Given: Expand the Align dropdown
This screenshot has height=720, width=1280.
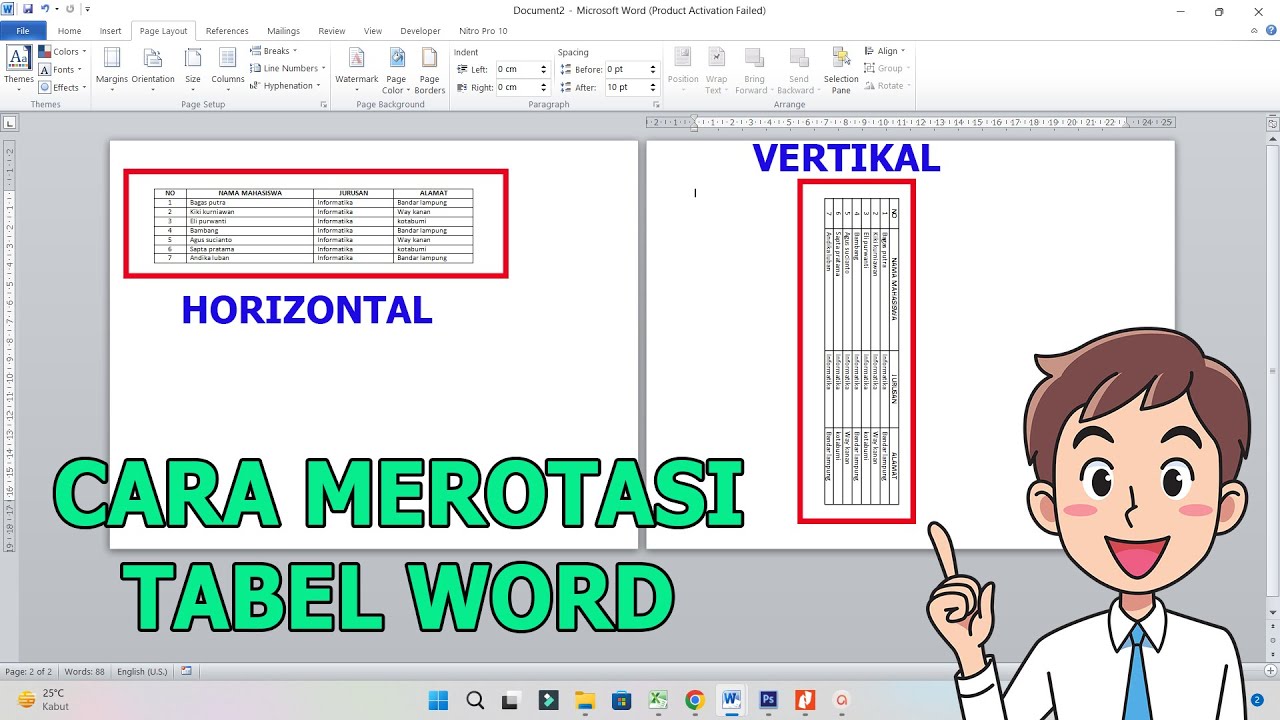Looking at the screenshot, I should [885, 51].
